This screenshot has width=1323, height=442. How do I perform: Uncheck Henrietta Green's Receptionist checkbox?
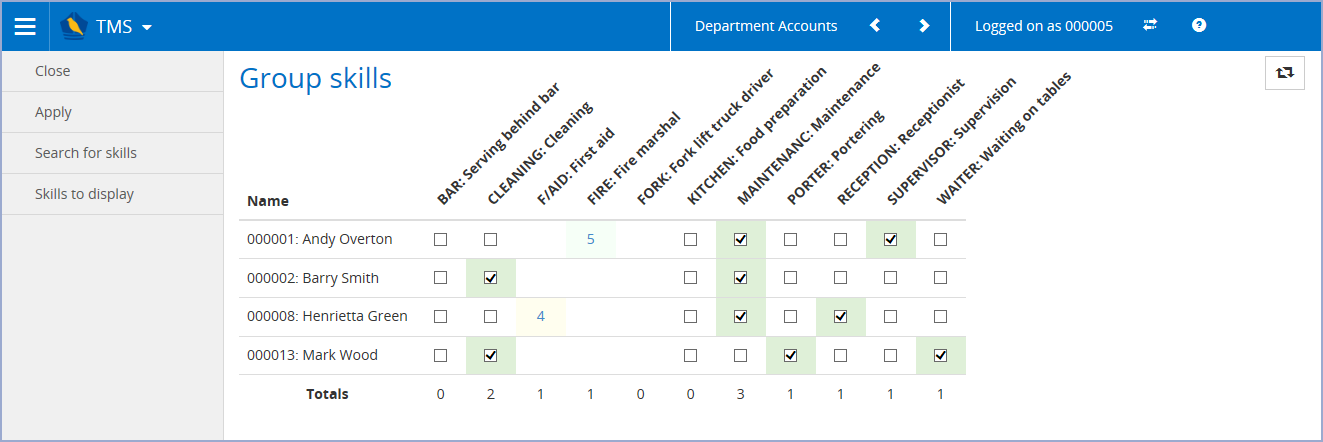click(x=841, y=317)
